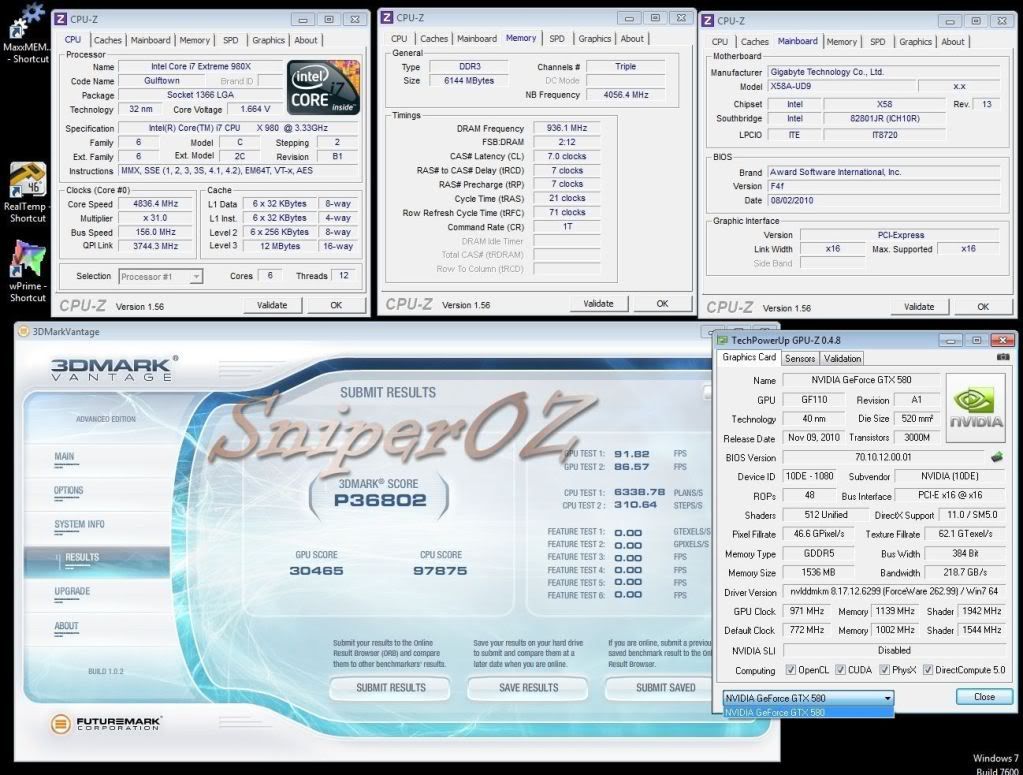Click the Intel Core i7 logo badge
Screen dimensions: 1023x775
coord(322,89)
